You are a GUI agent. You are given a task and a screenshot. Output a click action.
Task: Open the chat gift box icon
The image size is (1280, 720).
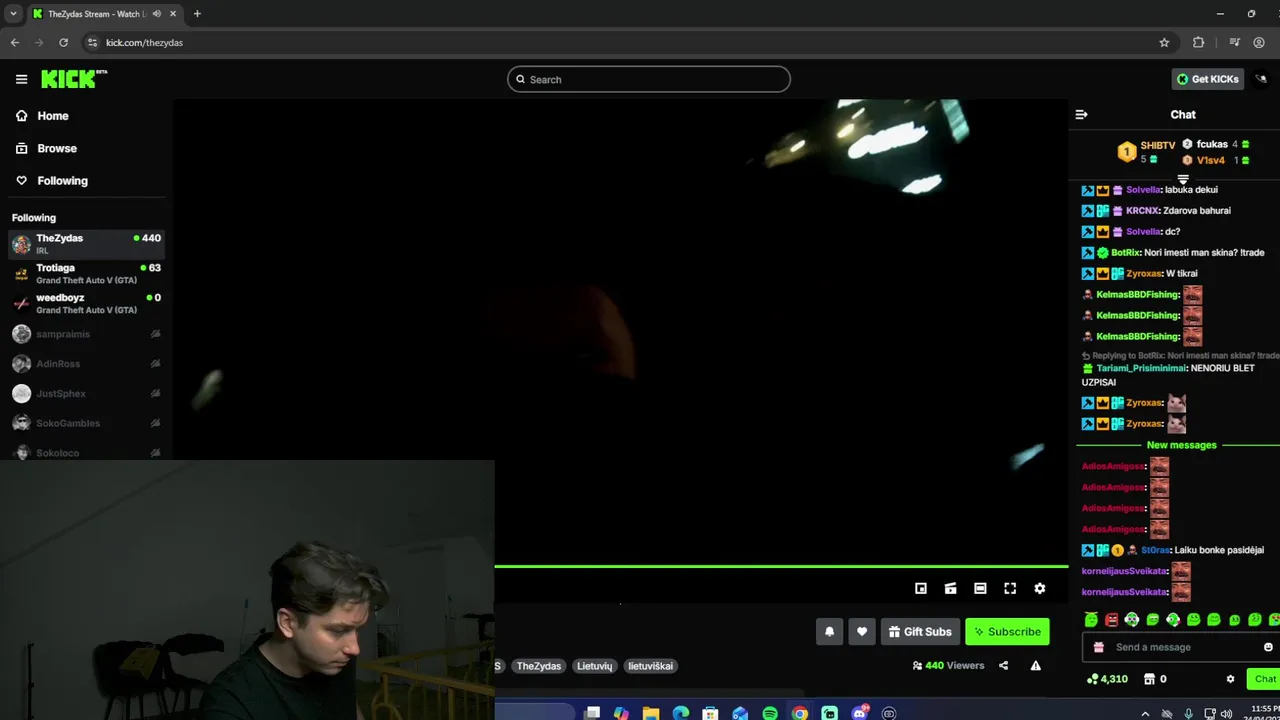coord(1099,647)
